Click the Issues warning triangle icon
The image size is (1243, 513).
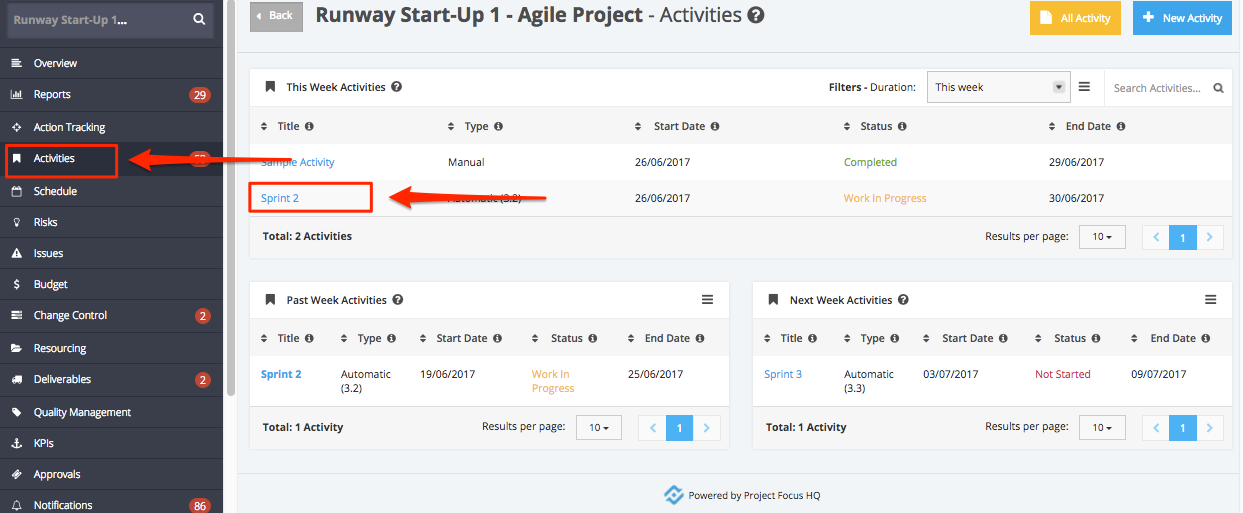click(x=16, y=254)
